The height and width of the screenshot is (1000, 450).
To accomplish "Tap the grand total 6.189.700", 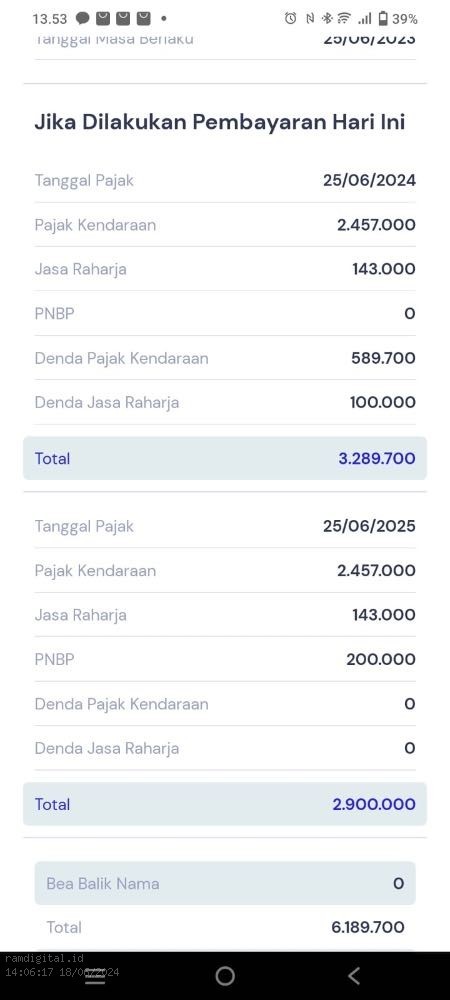I will 368,927.
